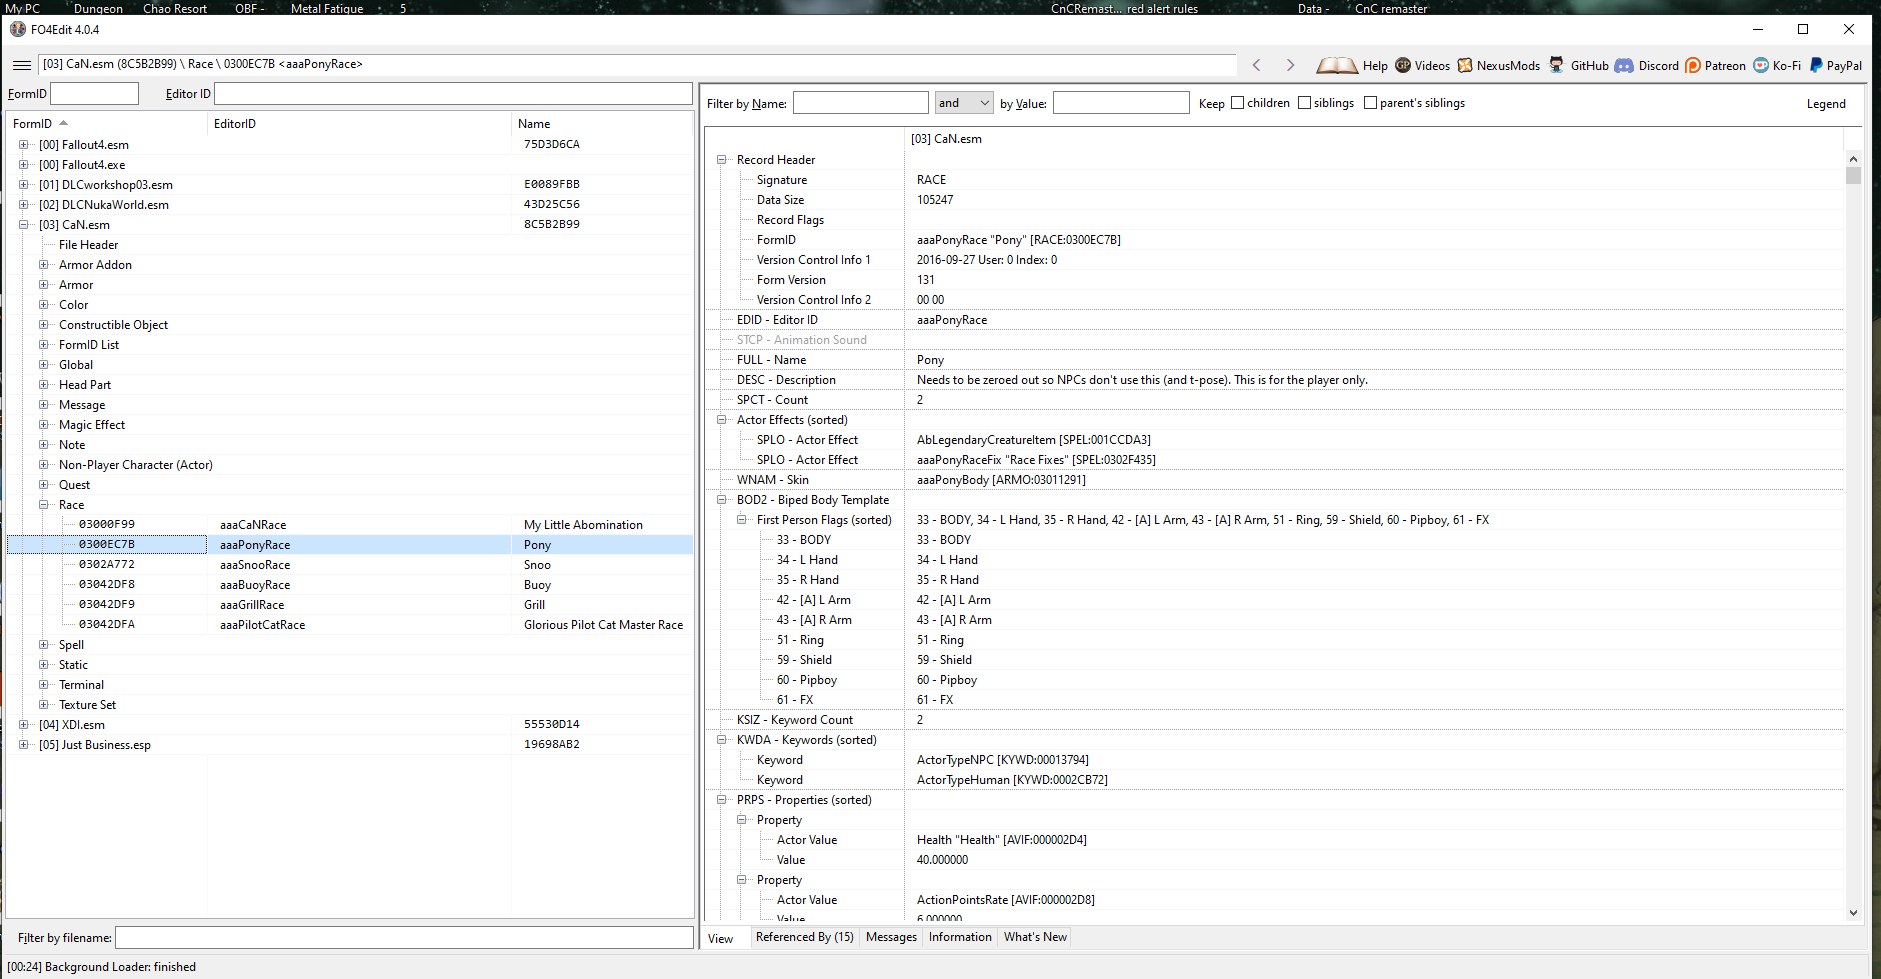Navigate back with left arrow
Screen dimensions: 1881x979
(x=1257, y=65)
